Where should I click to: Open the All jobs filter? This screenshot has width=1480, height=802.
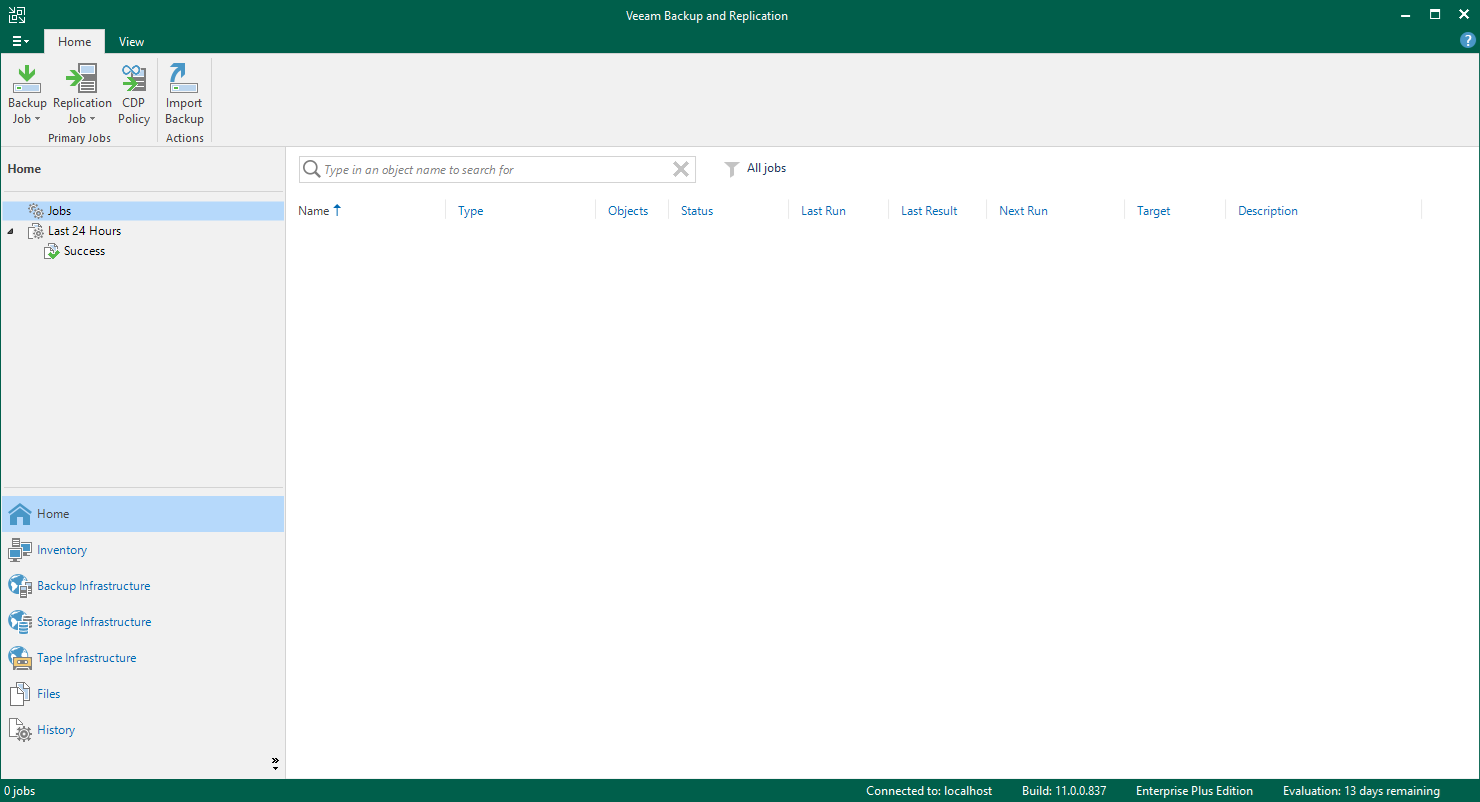coord(755,168)
